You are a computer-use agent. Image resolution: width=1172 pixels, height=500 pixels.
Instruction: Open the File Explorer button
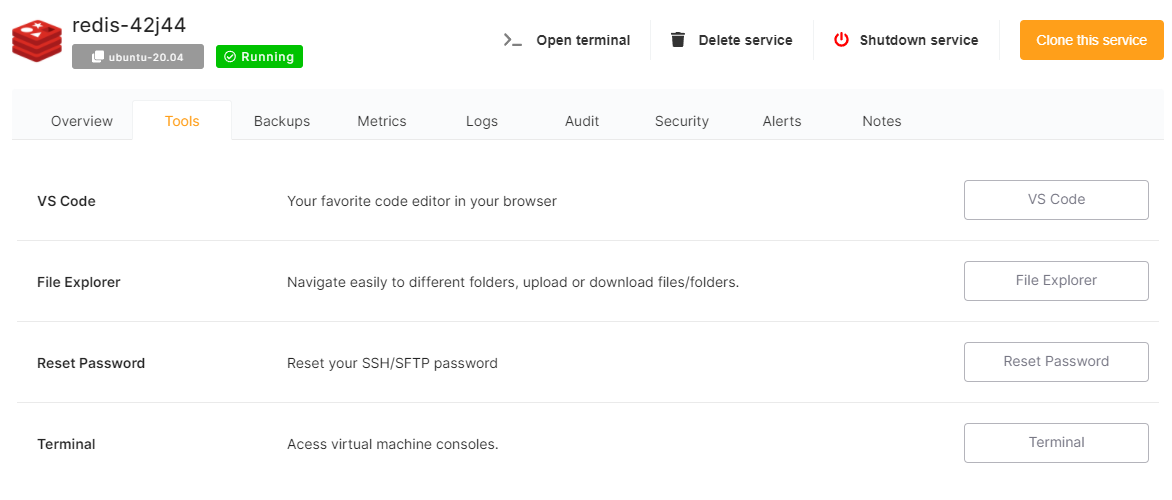(x=1056, y=281)
